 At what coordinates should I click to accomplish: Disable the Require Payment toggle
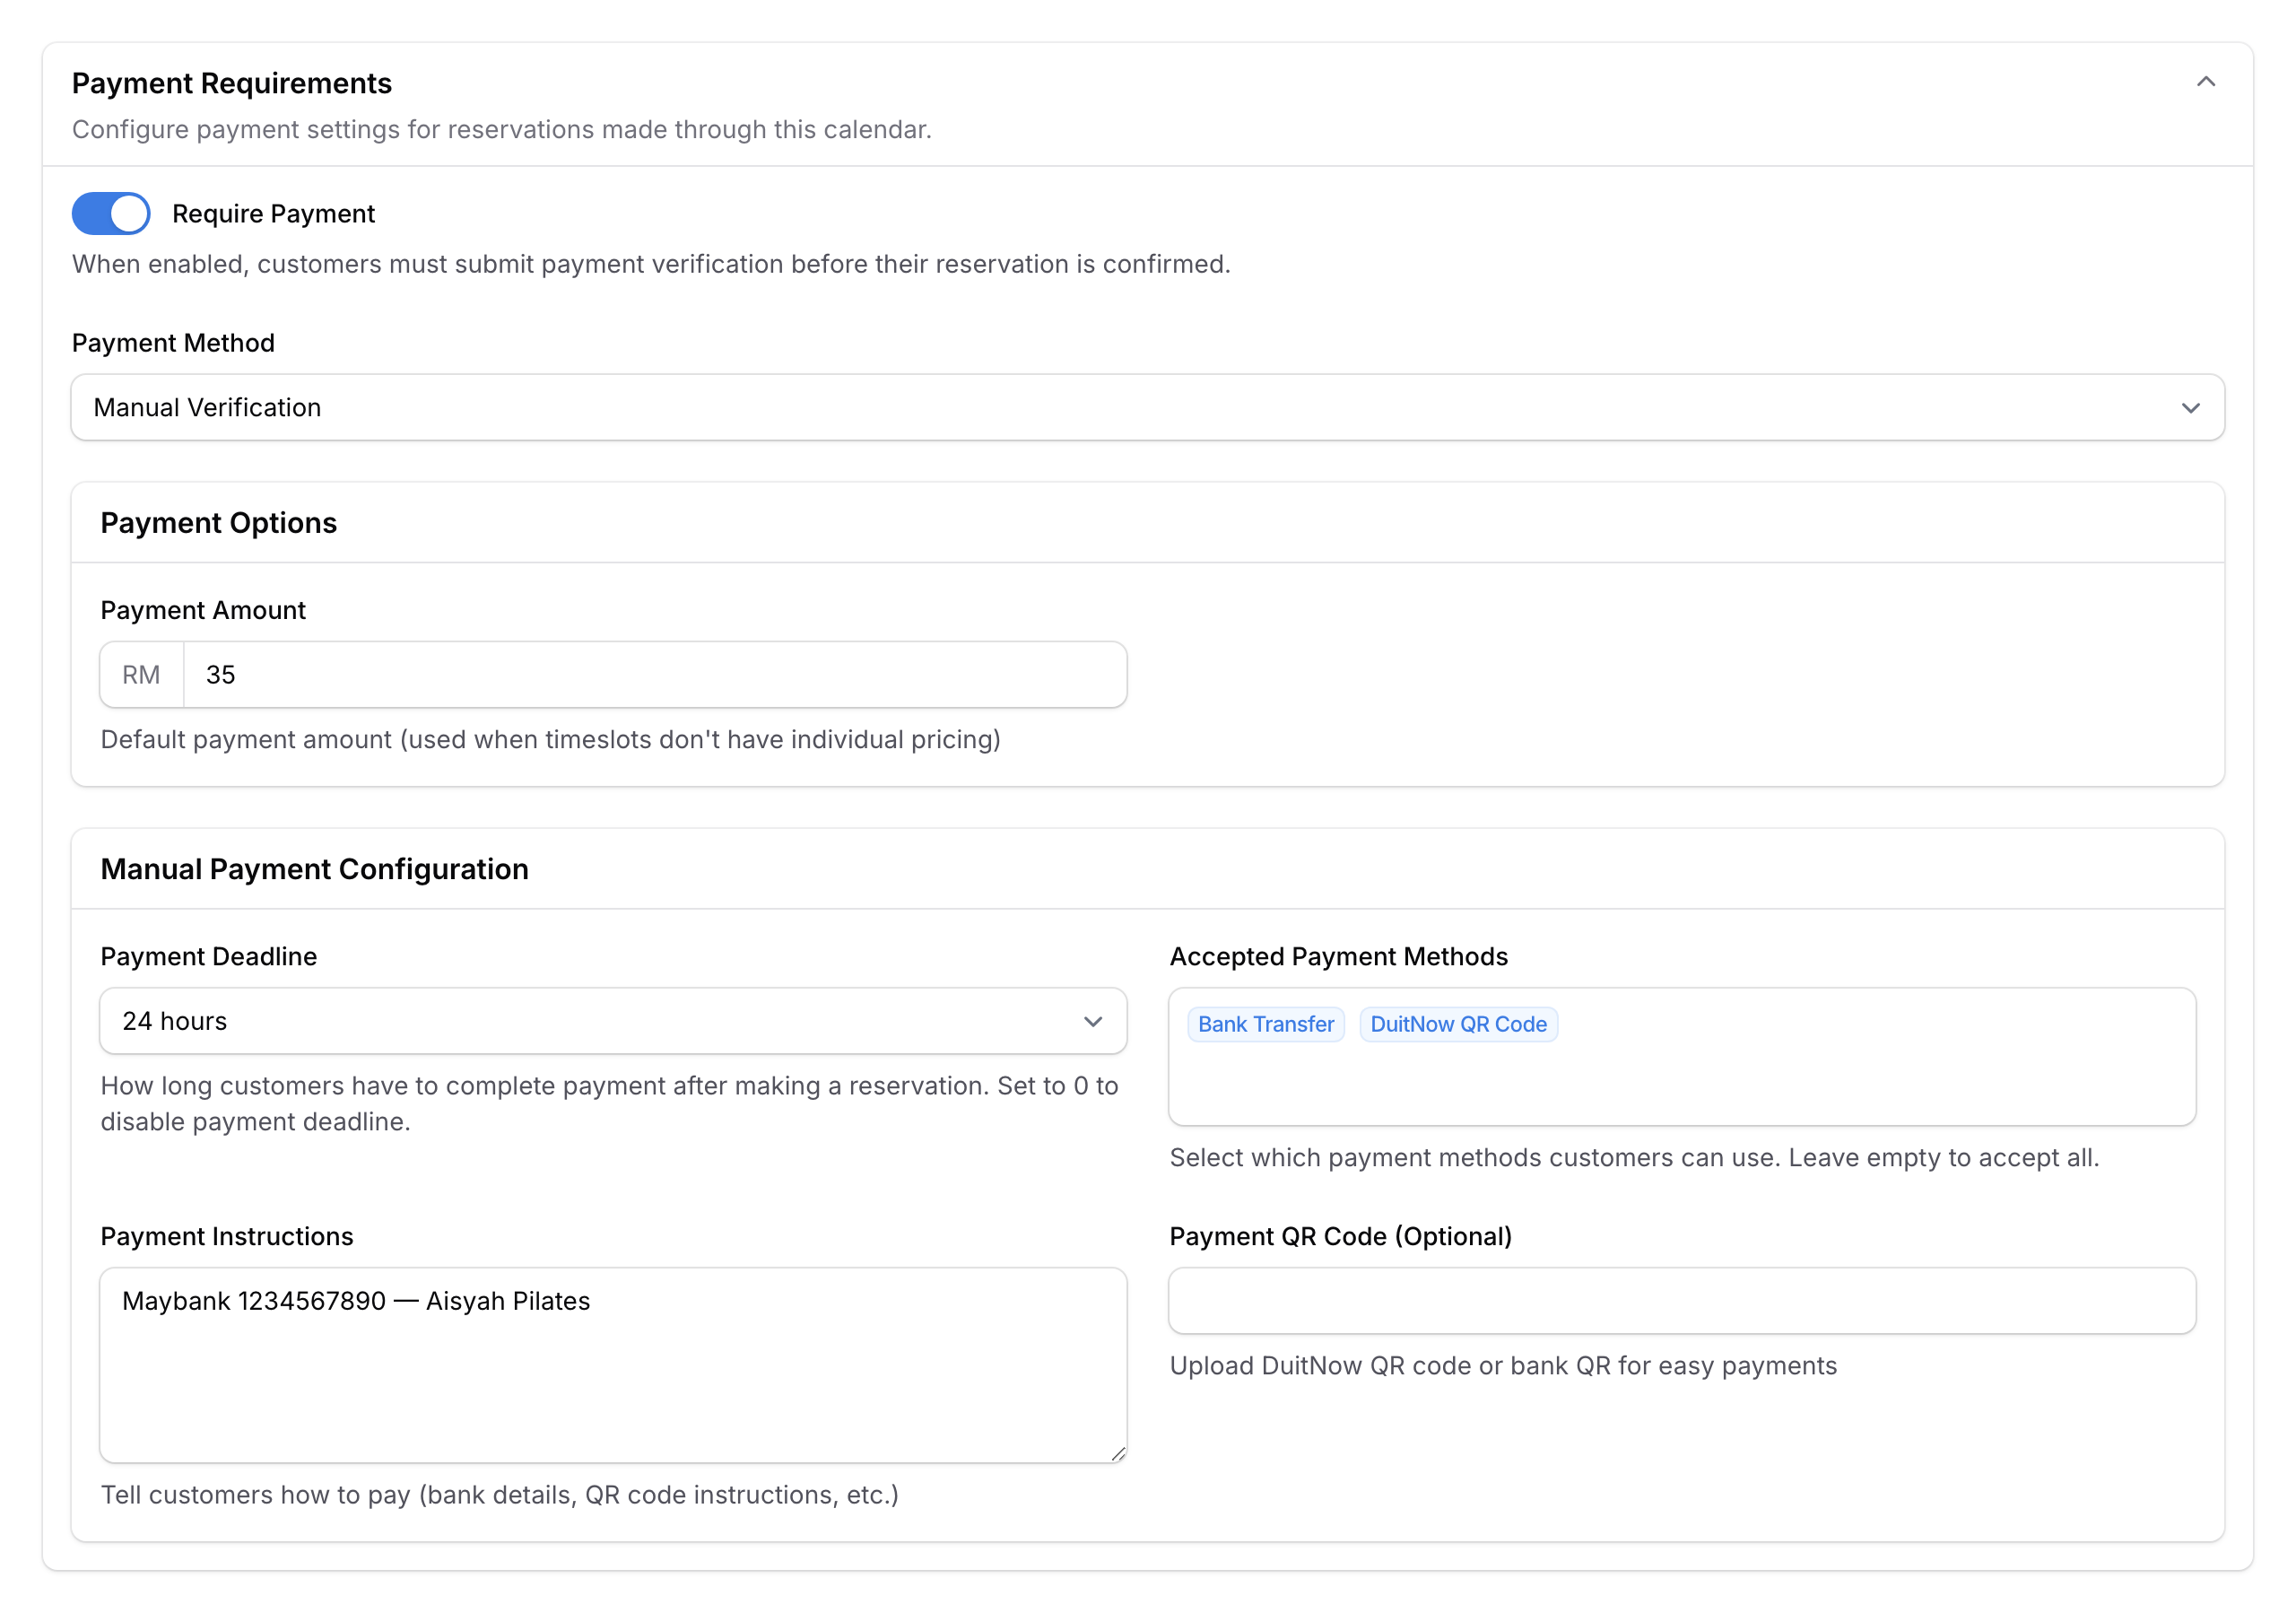[110, 213]
